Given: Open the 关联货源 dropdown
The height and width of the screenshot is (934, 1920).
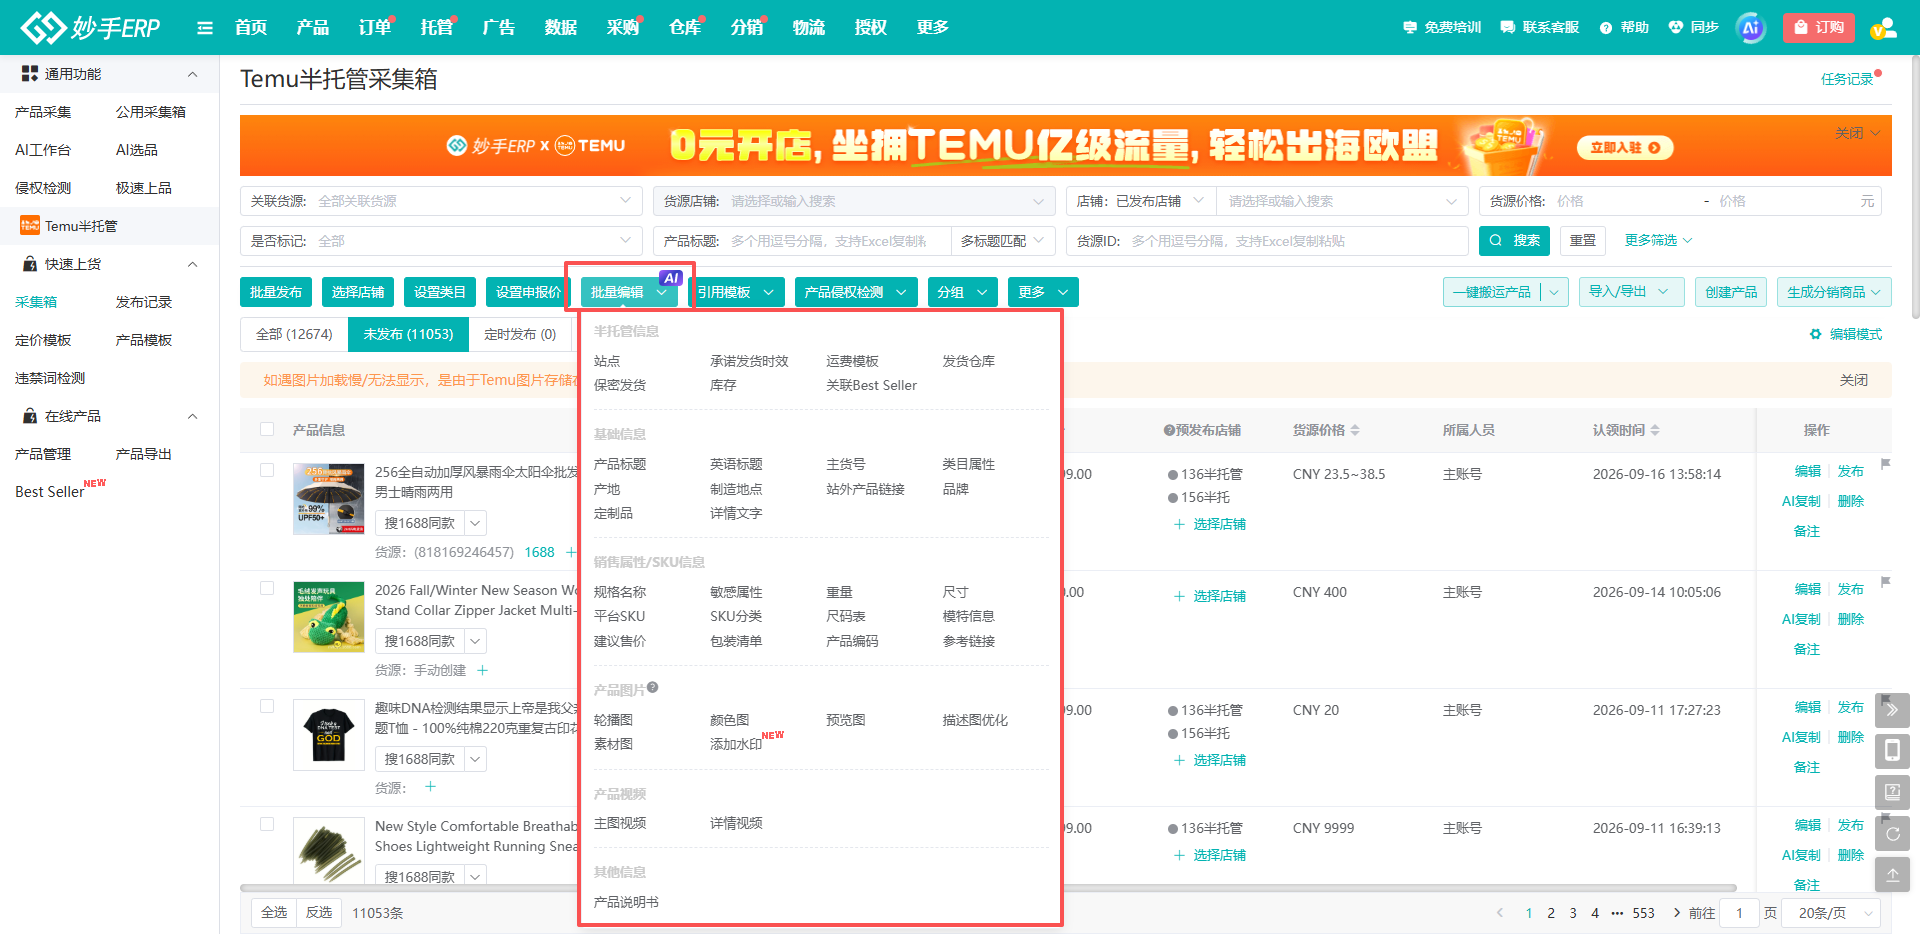Looking at the screenshot, I should click(x=441, y=201).
